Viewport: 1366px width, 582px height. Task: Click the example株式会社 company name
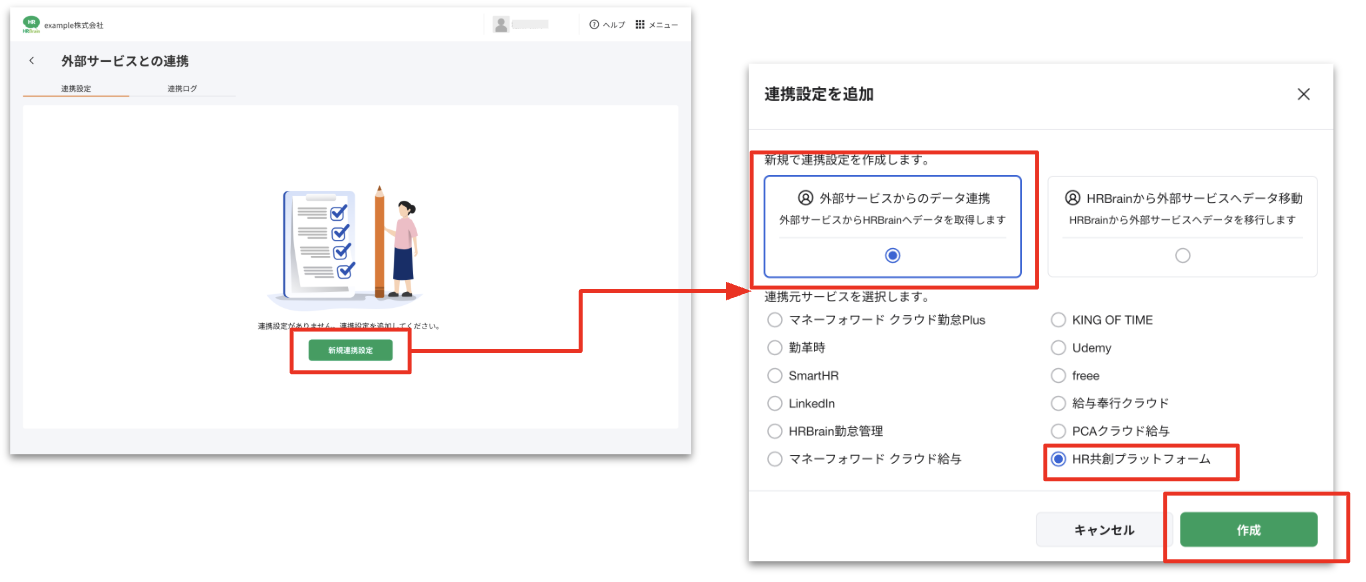(73, 25)
